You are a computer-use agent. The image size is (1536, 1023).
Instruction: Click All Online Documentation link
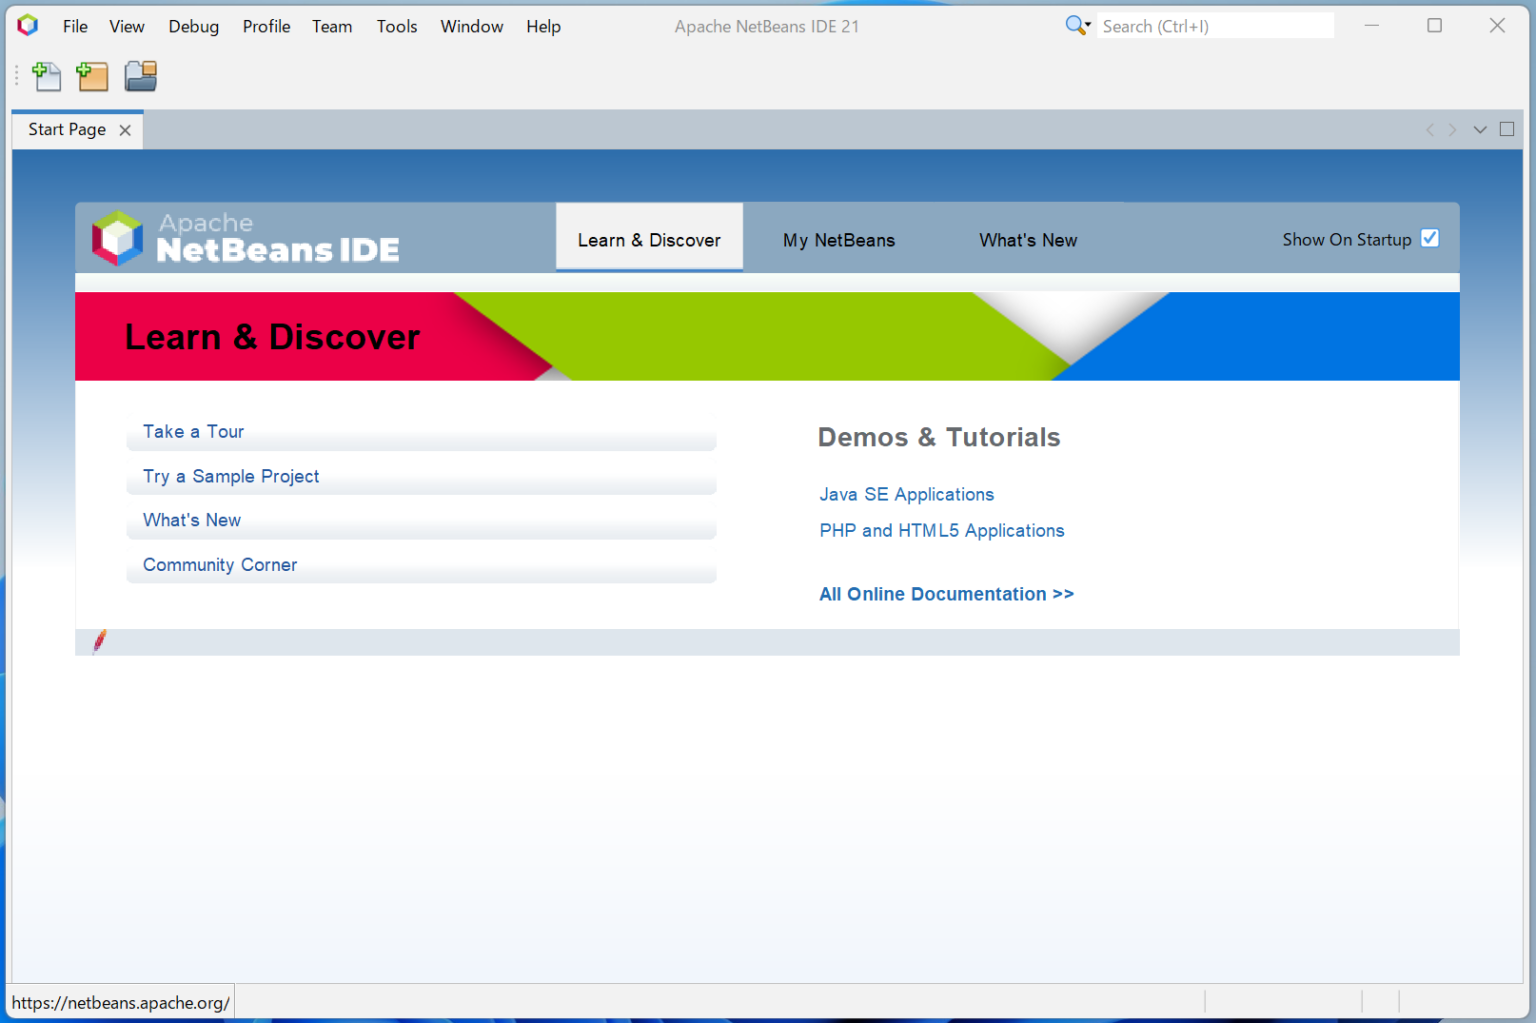(946, 594)
